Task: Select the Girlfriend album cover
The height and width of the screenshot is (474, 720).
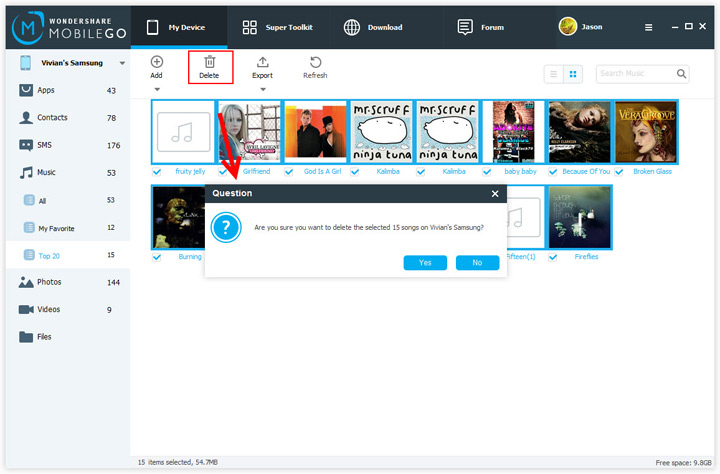Action: click(x=249, y=132)
